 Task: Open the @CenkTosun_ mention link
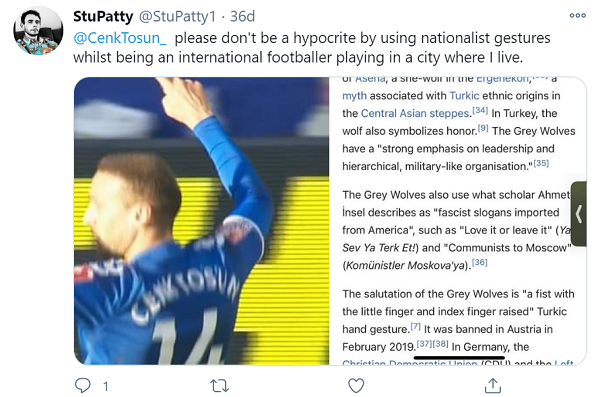pyautogui.click(x=120, y=38)
